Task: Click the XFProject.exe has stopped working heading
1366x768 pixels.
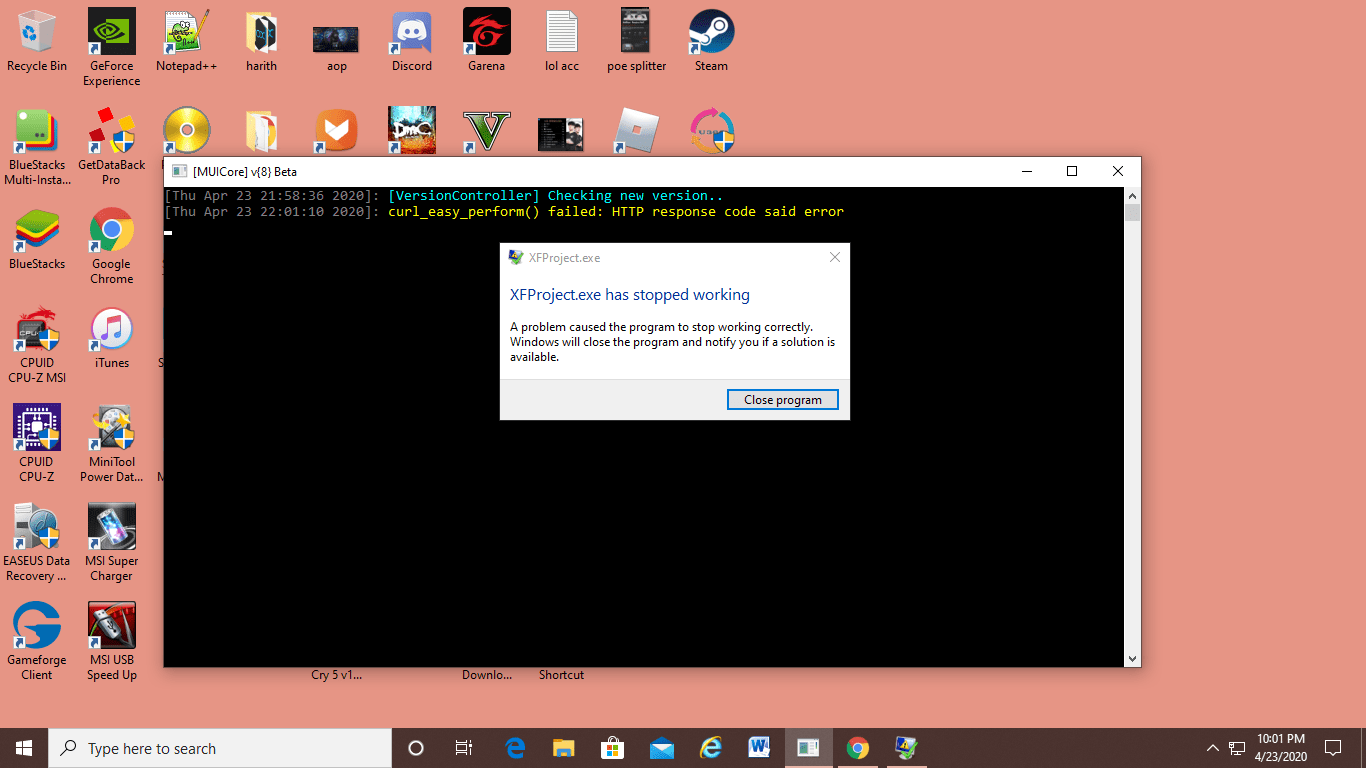Action: pyautogui.click(x=629, y=295)
